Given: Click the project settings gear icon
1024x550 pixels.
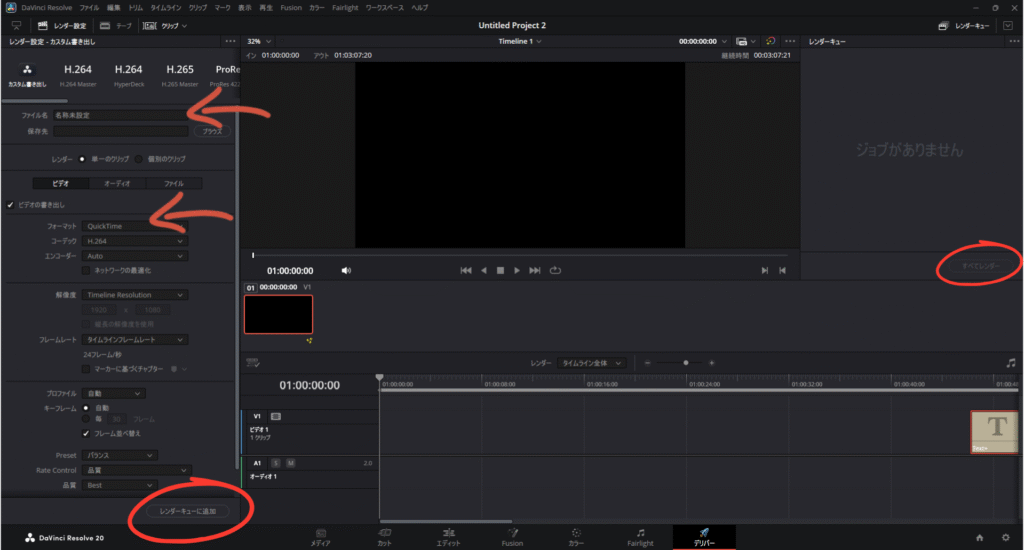Looking at the screenshot, I should point(1005,537).
